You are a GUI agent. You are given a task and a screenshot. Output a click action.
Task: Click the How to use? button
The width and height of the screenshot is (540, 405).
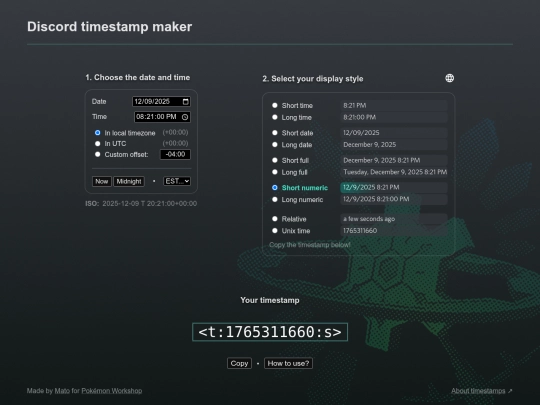pos(288,363)
